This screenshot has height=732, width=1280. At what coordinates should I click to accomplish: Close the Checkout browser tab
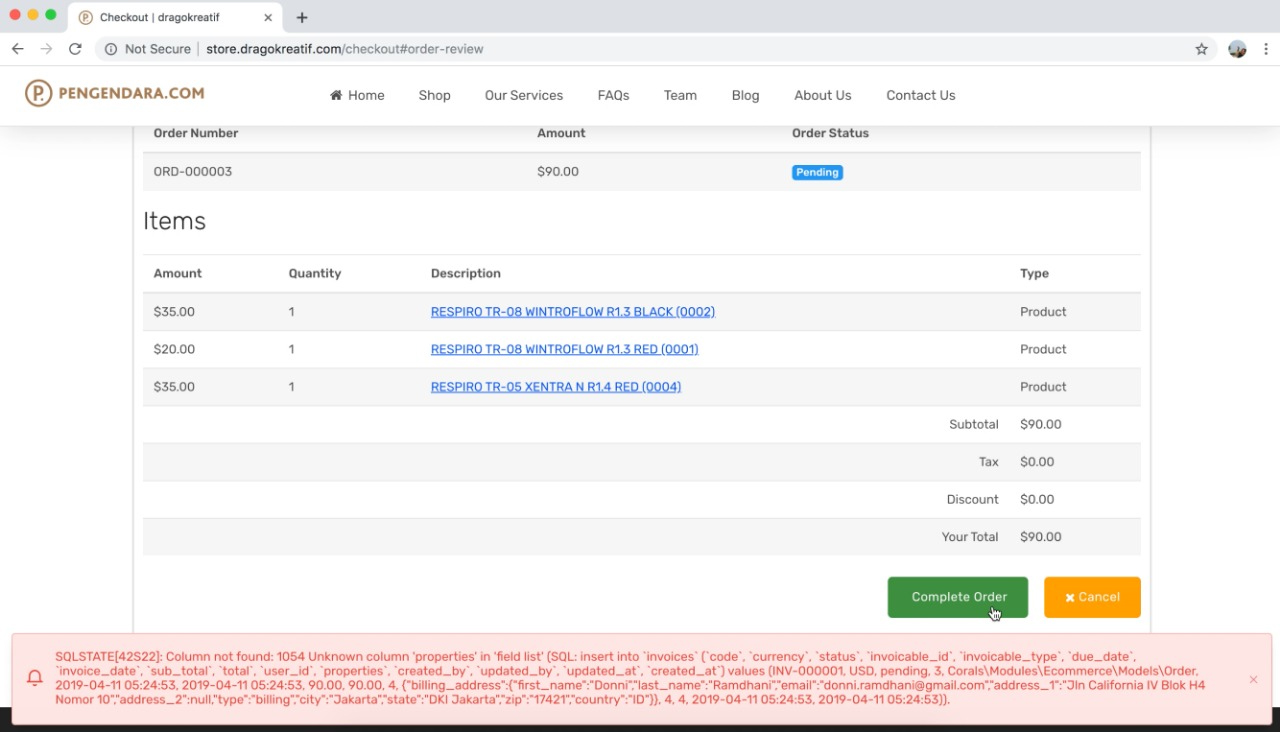click(268, 17)
